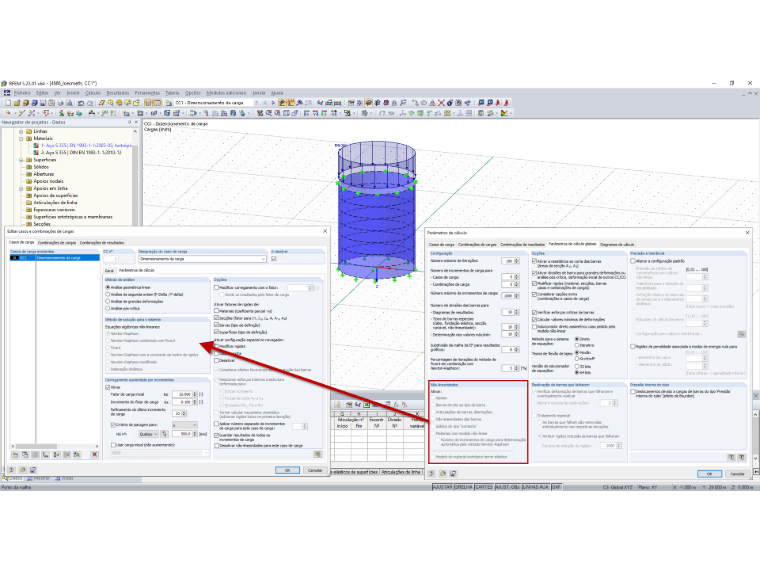Screen dimensions: 760x570
Task: Close the project navigator panel
Action: [x=136, y=122]
